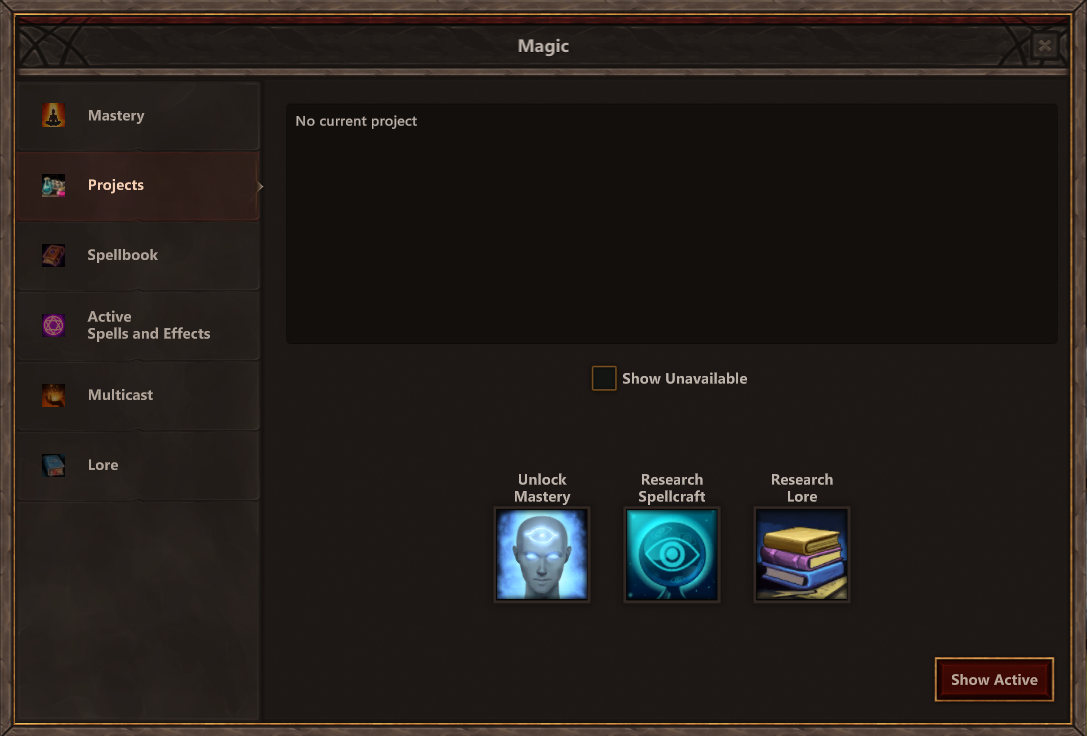Click the Spellbook book icon
The height and width of the screenshot is (736, 1087).
53,255
